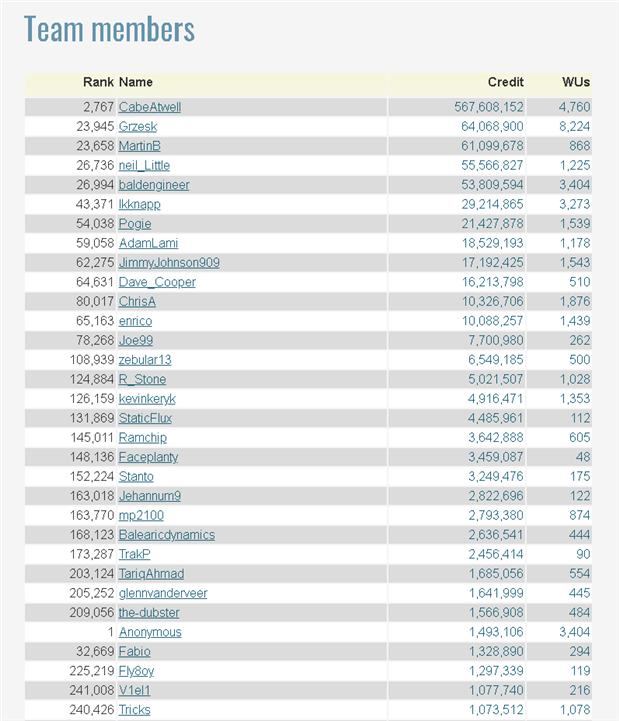Open Jehannum9 member link

point(150,496)
